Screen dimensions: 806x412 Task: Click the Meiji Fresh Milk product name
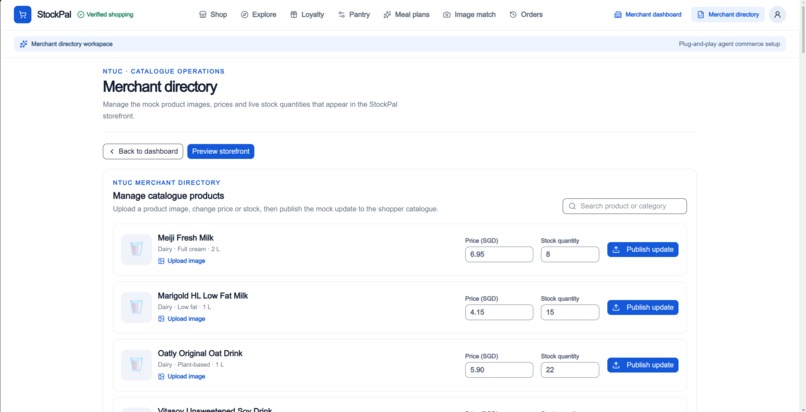(x=186, y=238)
